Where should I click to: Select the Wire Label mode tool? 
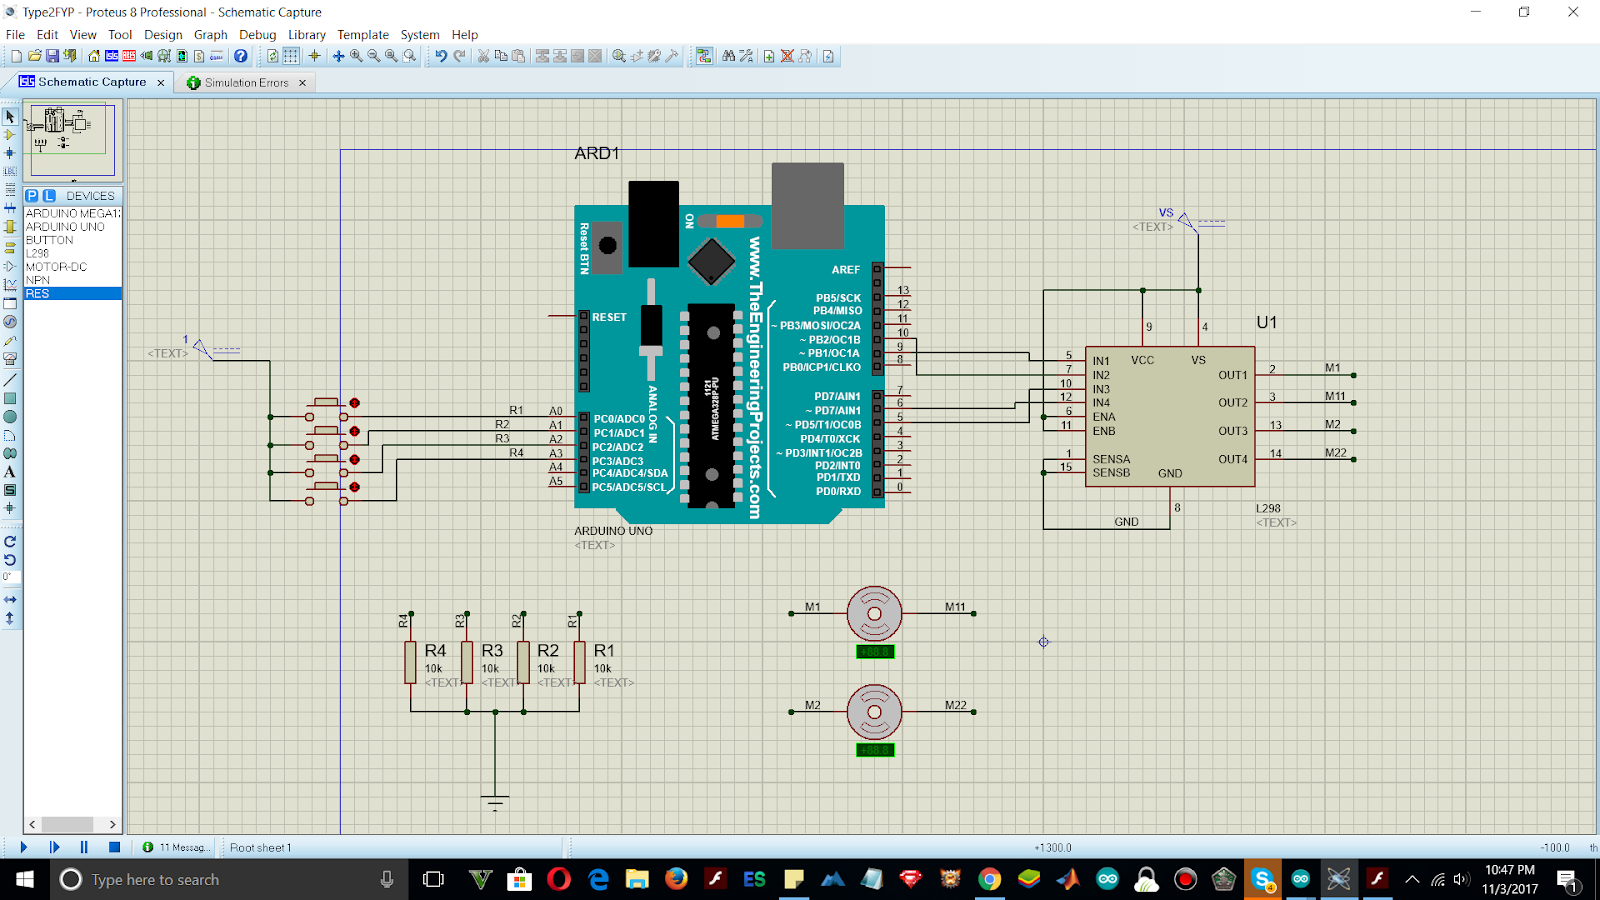pyautogui.click(x=10, y=170)
